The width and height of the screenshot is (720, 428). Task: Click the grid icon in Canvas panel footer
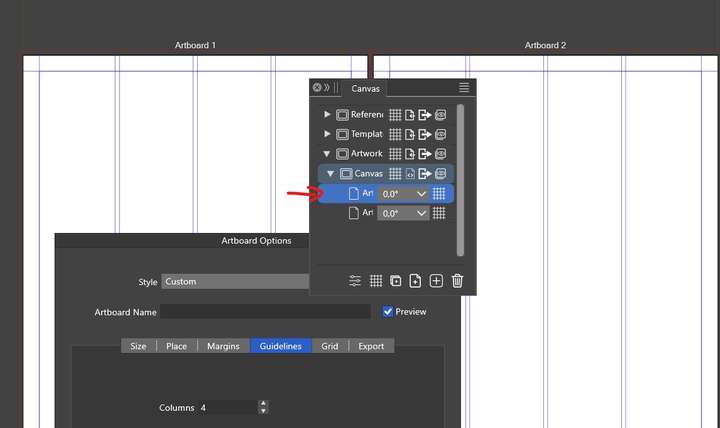click(x=376, y=281)
